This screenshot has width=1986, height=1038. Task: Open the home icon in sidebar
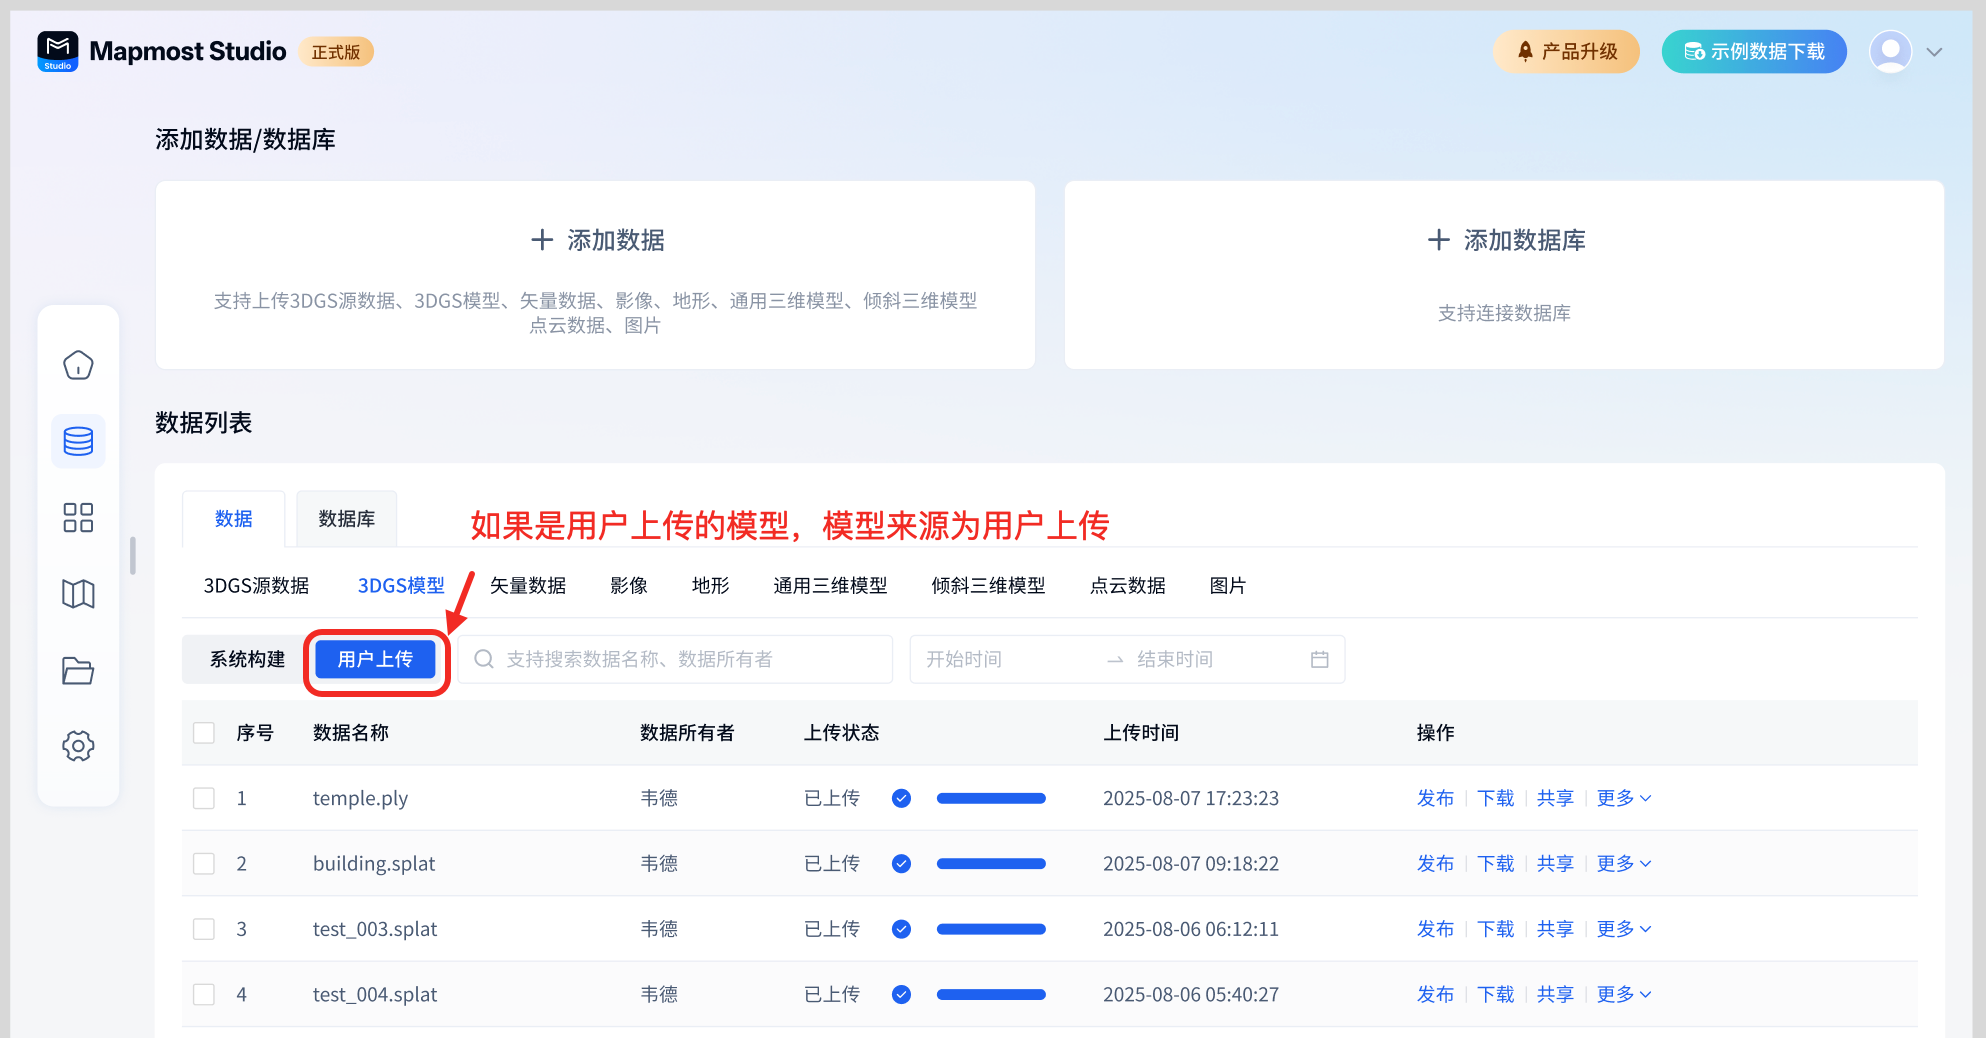pos(78,366)
